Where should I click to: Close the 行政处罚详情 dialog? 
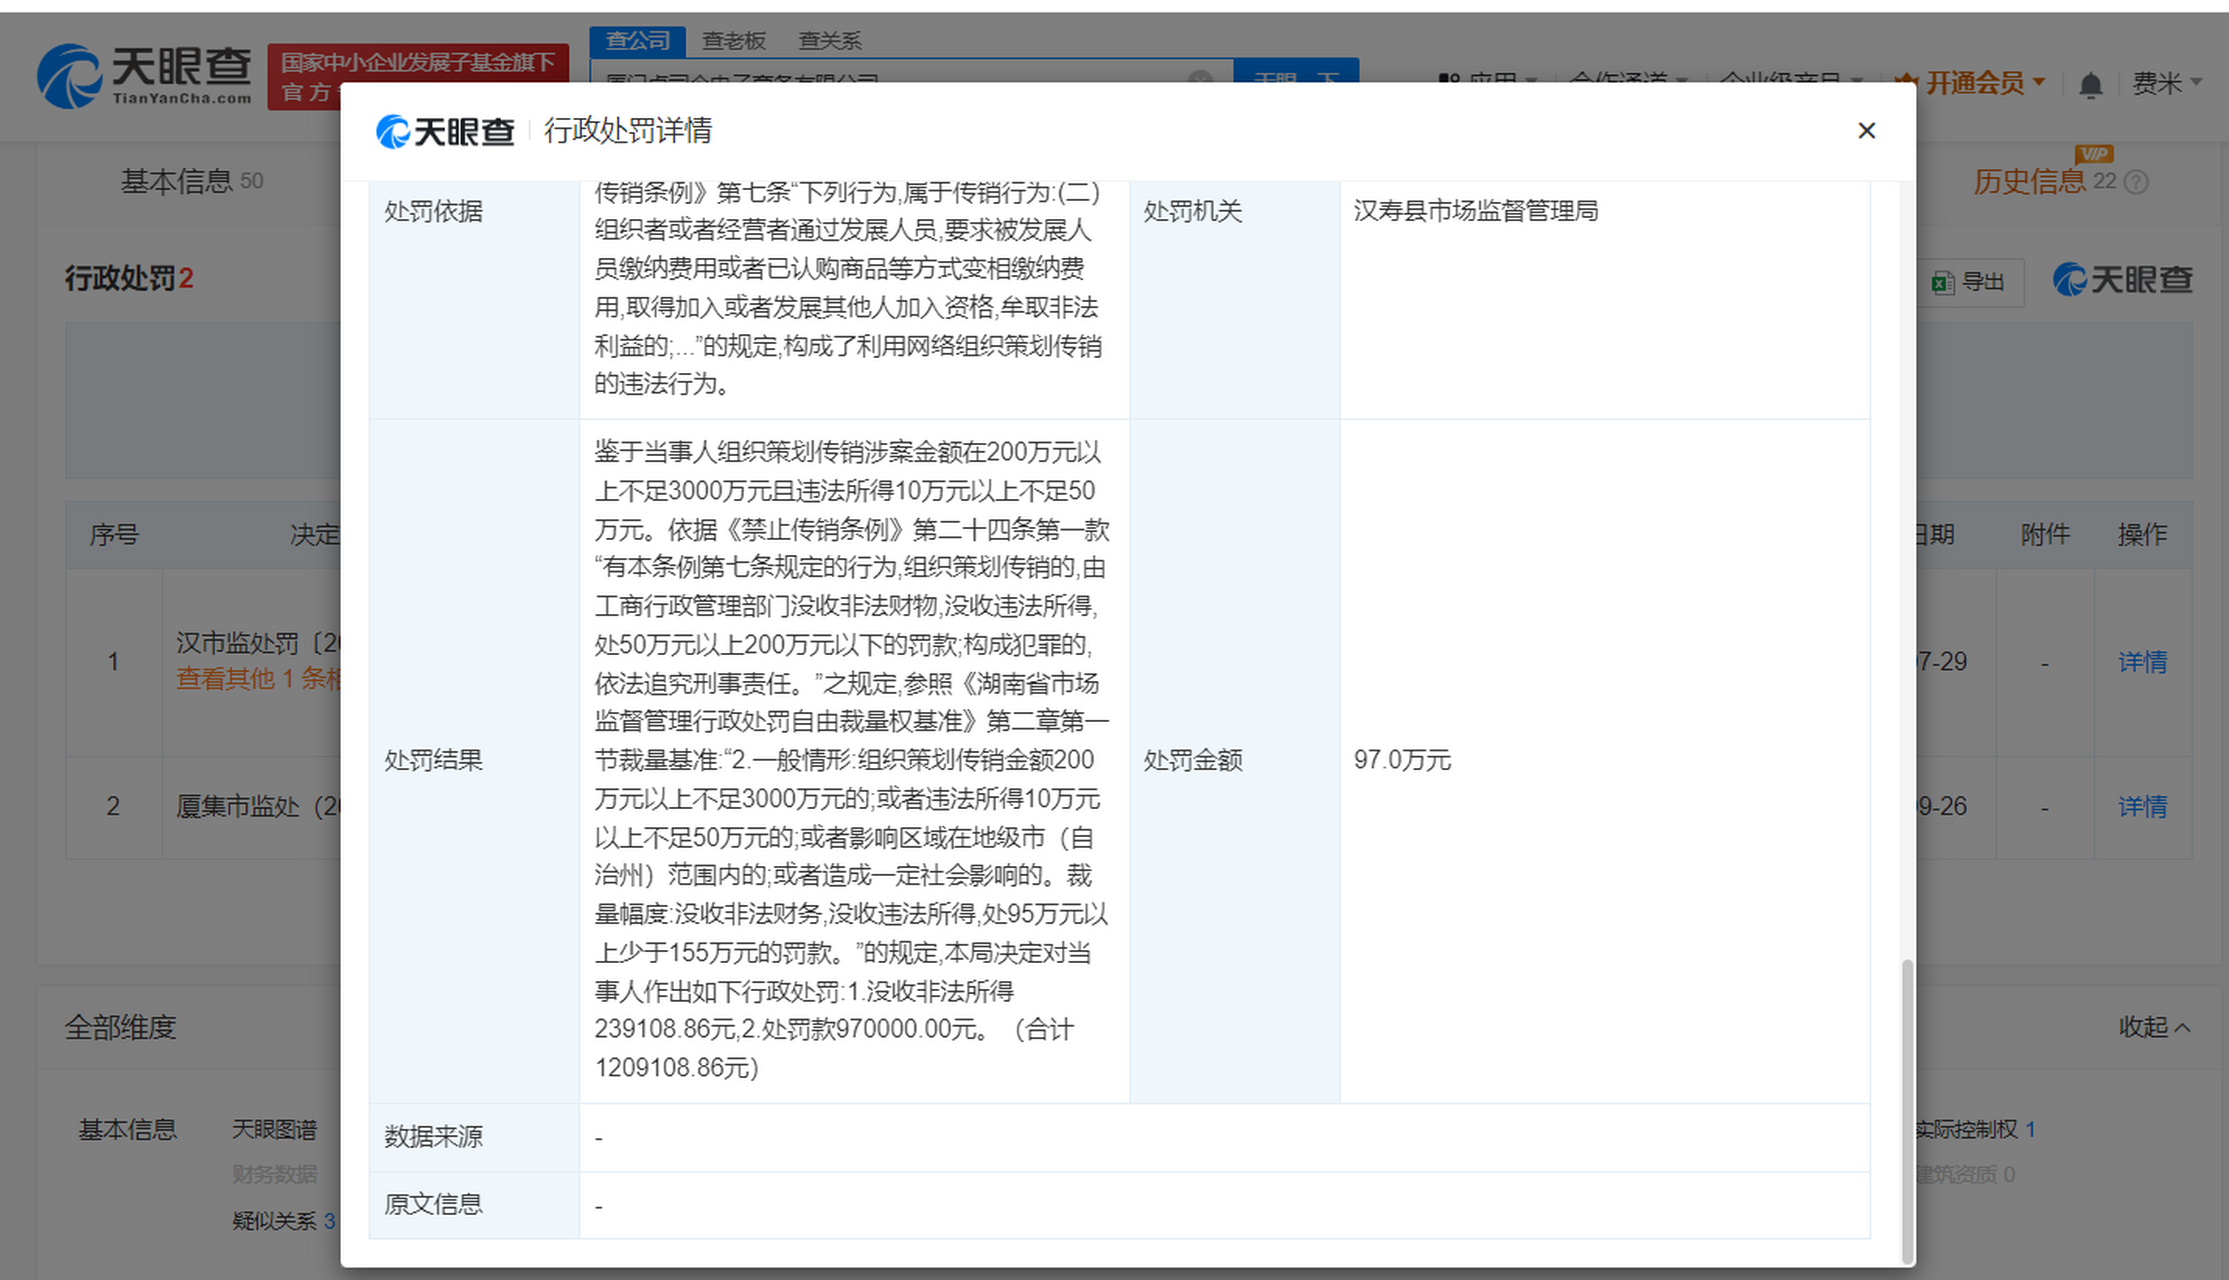[1866, 131]
